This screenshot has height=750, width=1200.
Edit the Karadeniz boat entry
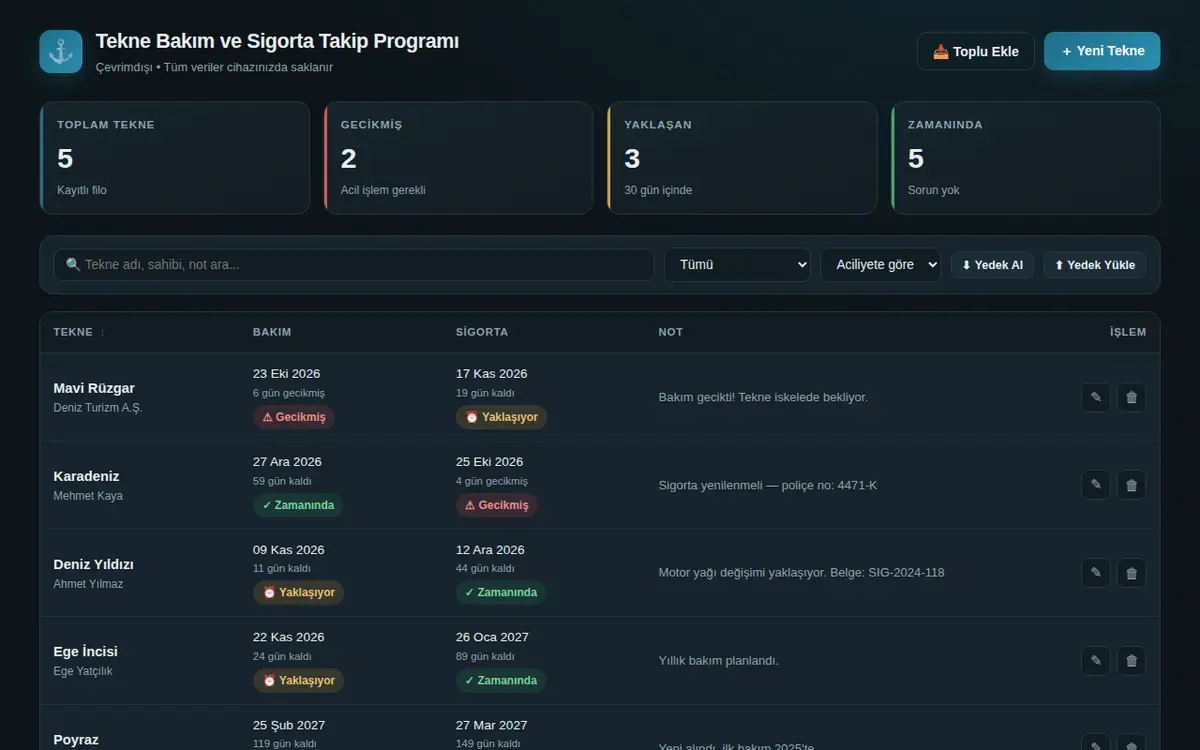(1095, 485)
